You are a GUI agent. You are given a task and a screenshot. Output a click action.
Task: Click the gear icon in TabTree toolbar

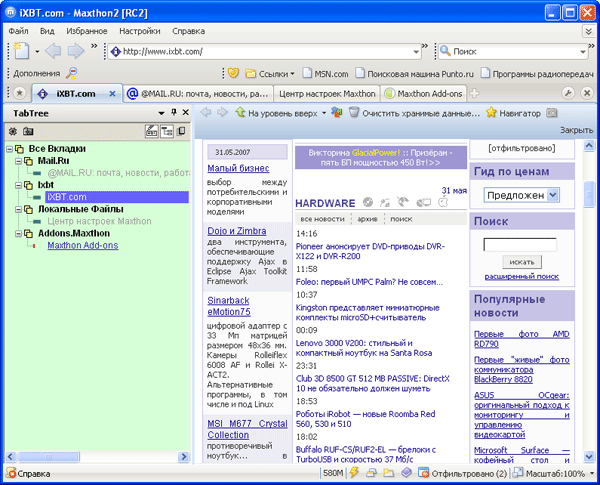(x=13, y=131)
